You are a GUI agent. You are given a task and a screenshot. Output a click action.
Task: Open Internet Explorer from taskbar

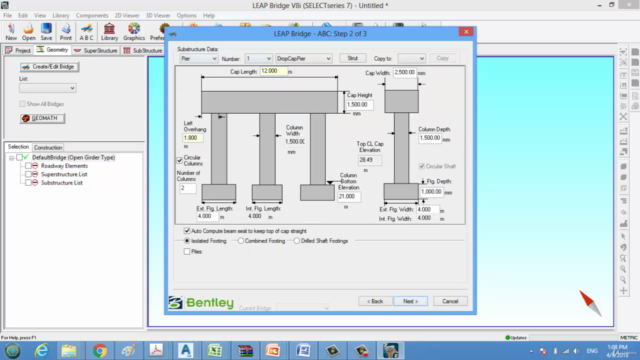(x=41, y=351)
